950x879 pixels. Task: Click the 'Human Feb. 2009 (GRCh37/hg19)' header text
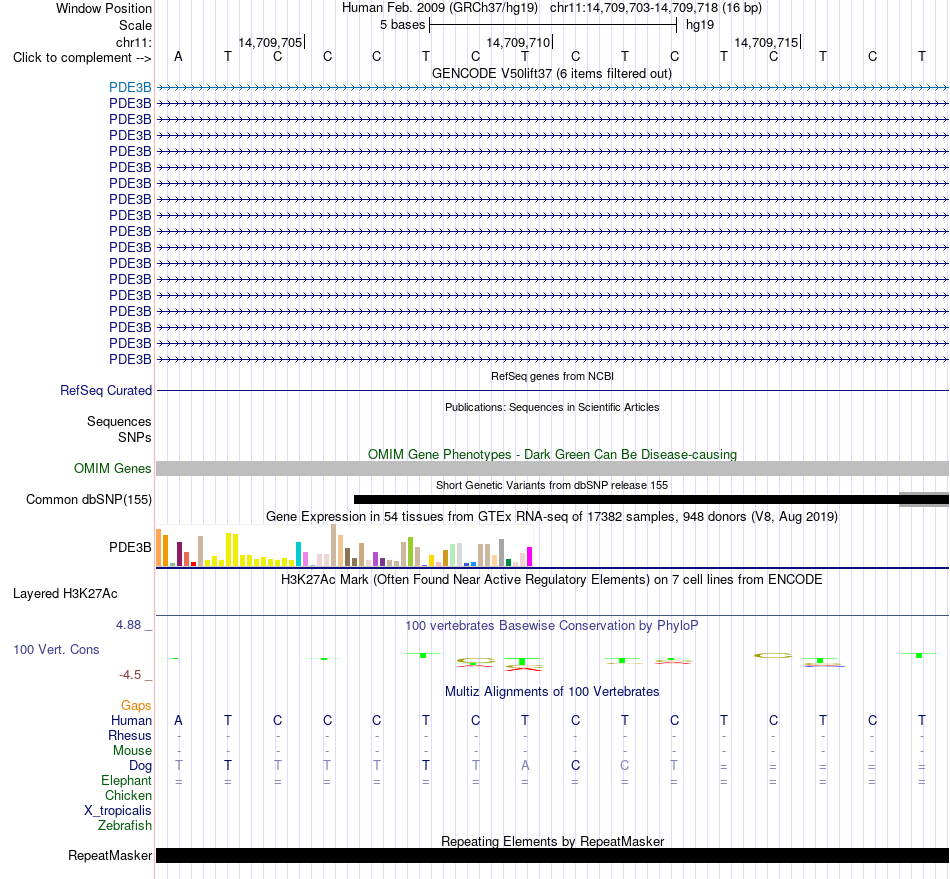(440, 8)
